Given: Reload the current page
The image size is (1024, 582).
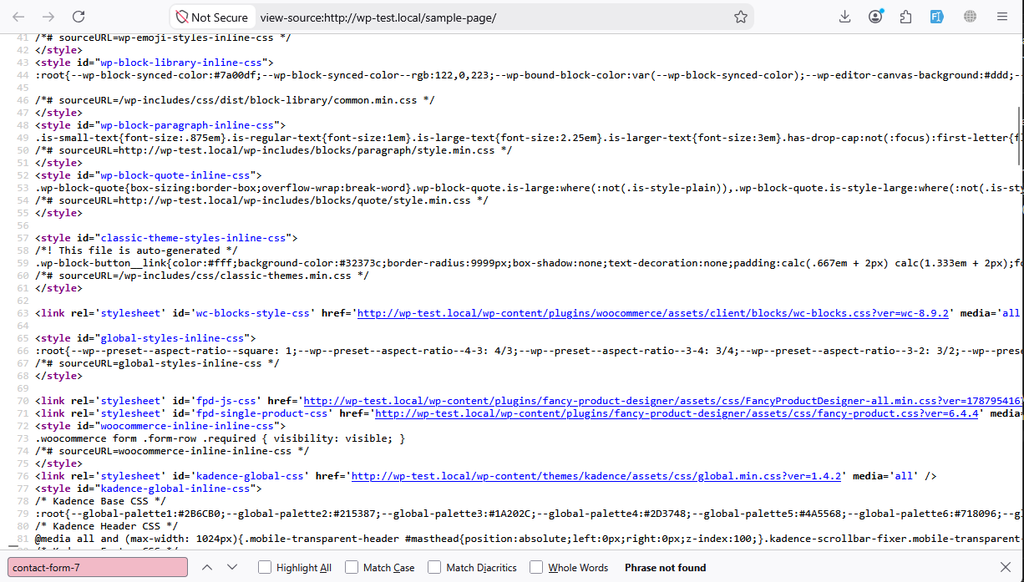Looking at the screenshot, I should (78, 17).
